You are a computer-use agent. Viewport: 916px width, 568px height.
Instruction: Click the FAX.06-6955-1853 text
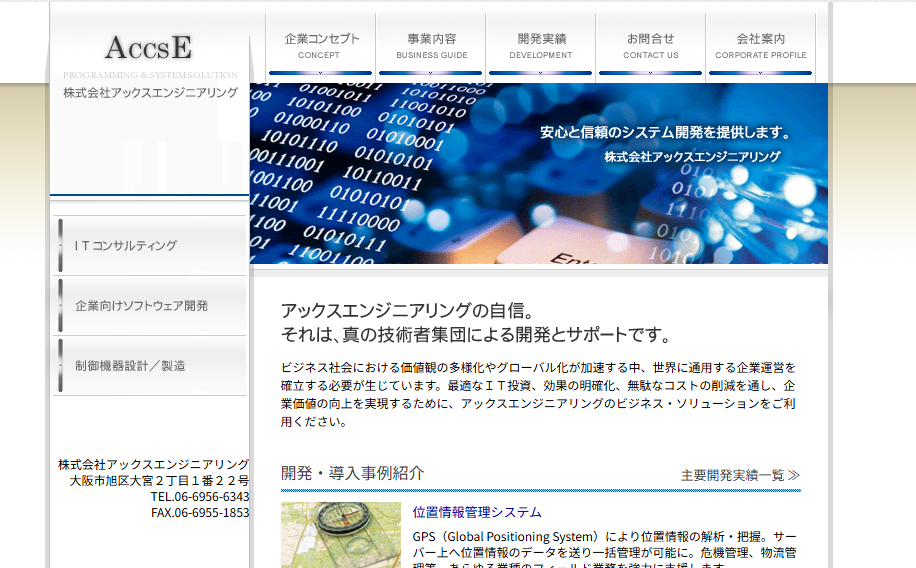[200, 512]
